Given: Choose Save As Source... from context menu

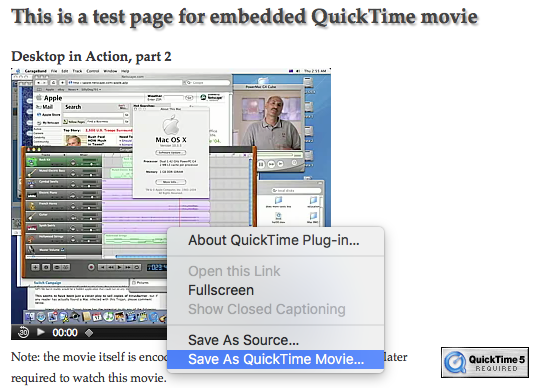Looking at the screenshot, I should (x=276, y=340).
